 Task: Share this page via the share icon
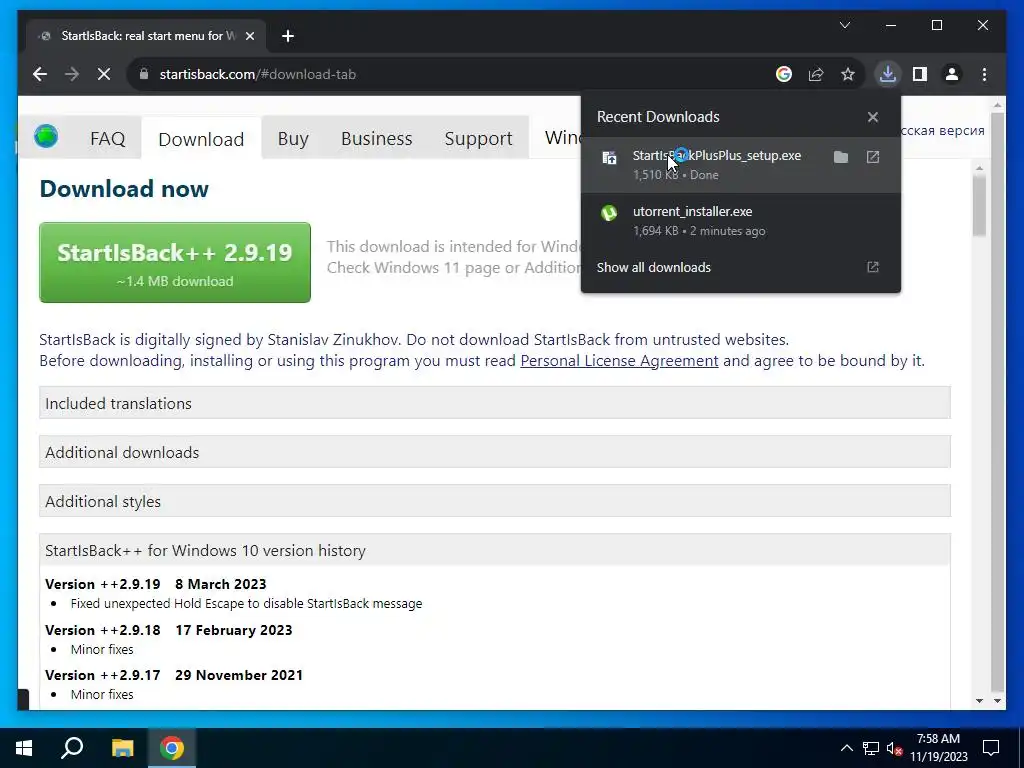816,74
